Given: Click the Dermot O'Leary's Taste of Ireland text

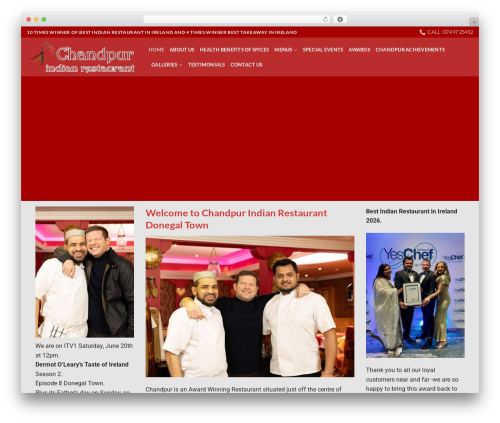Looking at the screenshot, I should [82, 364].
